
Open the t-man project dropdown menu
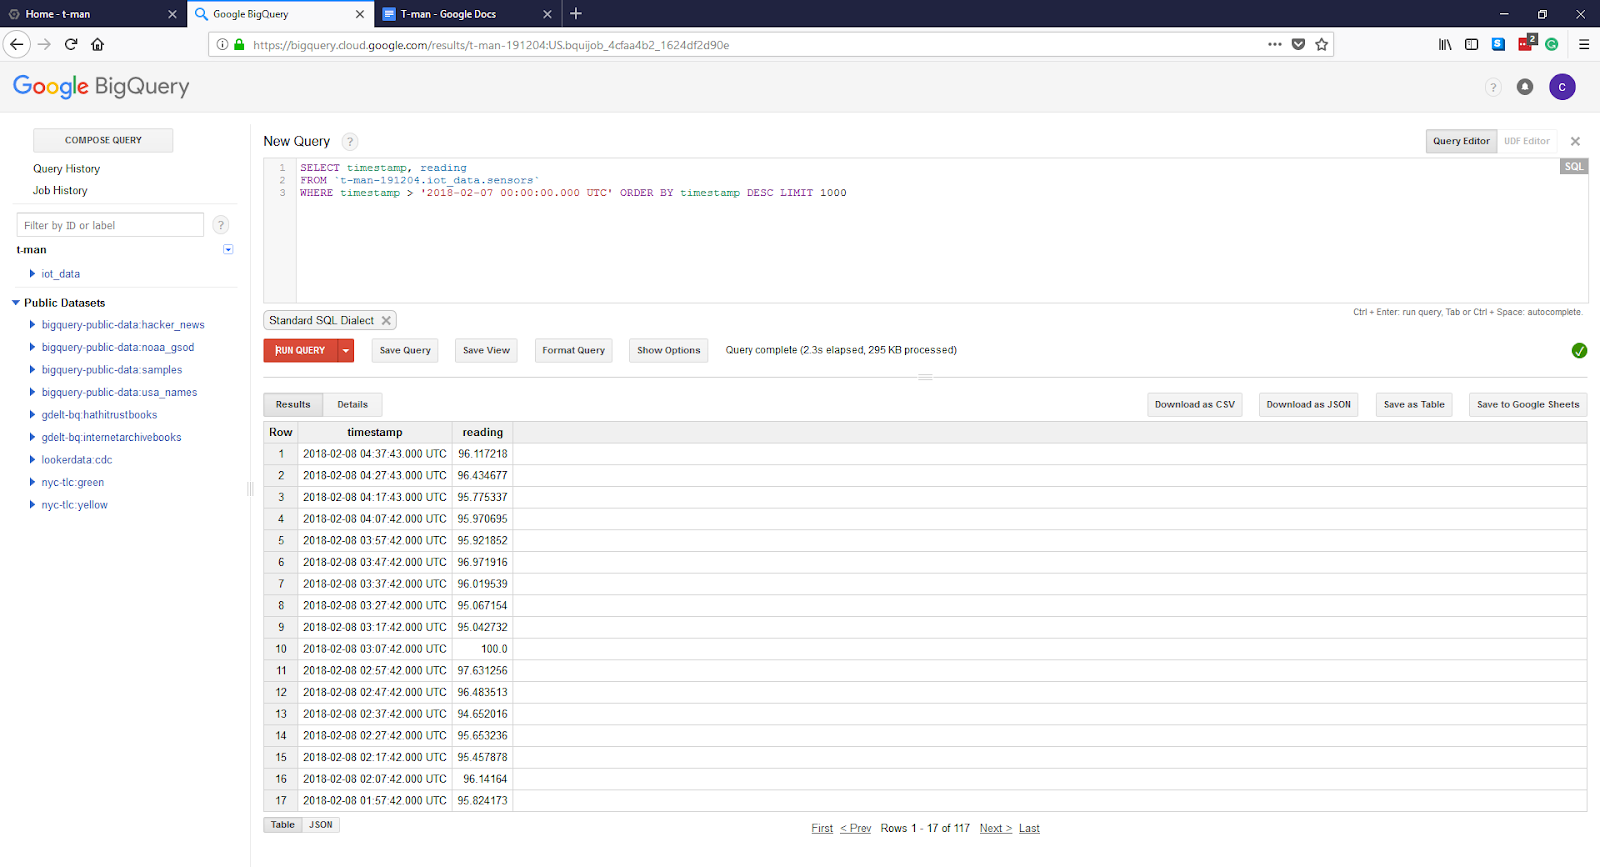tap(228, 250)
